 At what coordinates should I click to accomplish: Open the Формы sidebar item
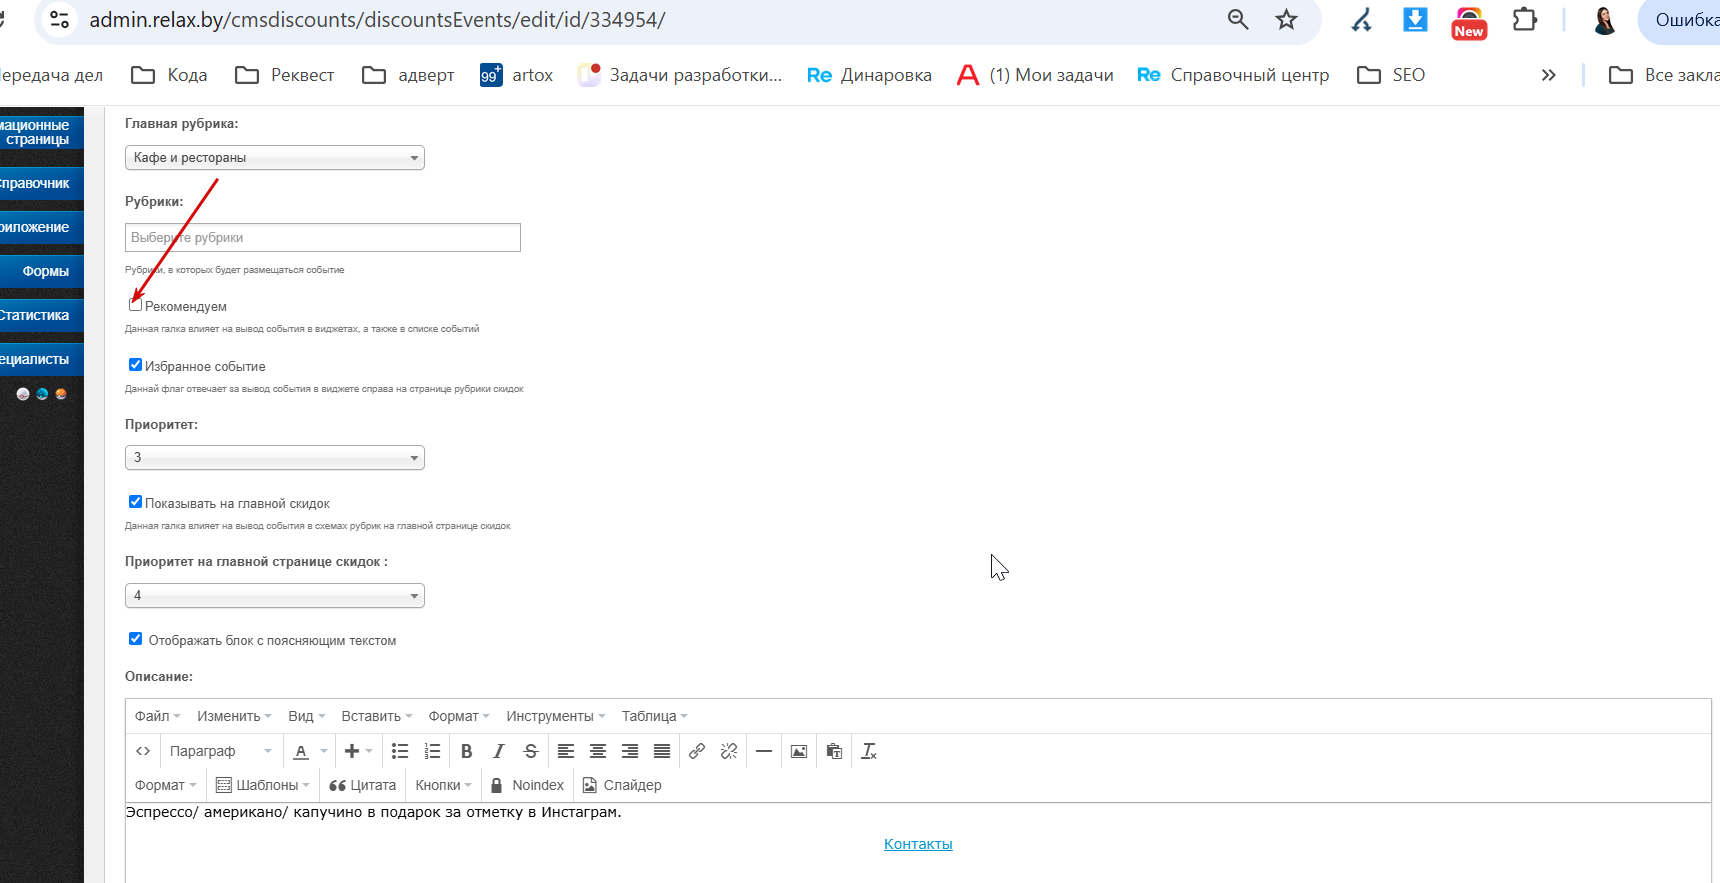click(x=42, y=272)
